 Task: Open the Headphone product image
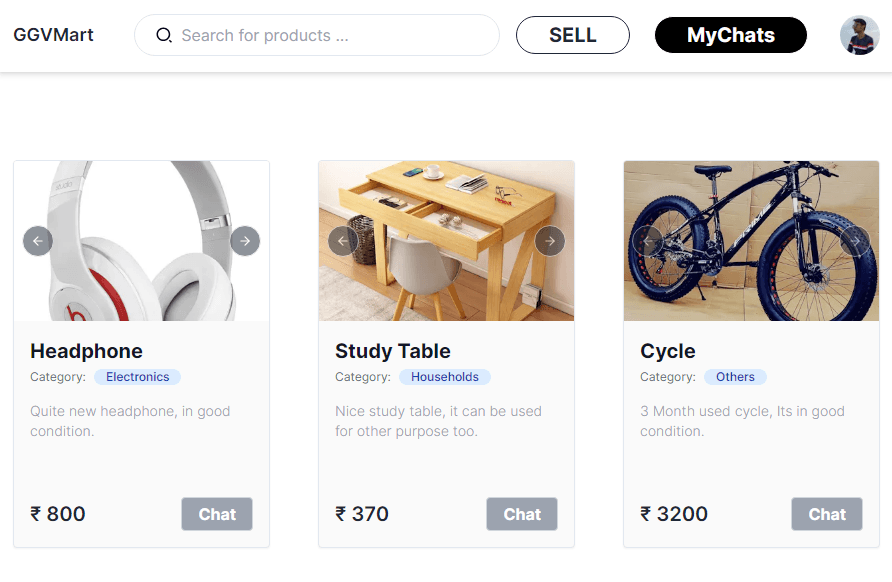142,241
